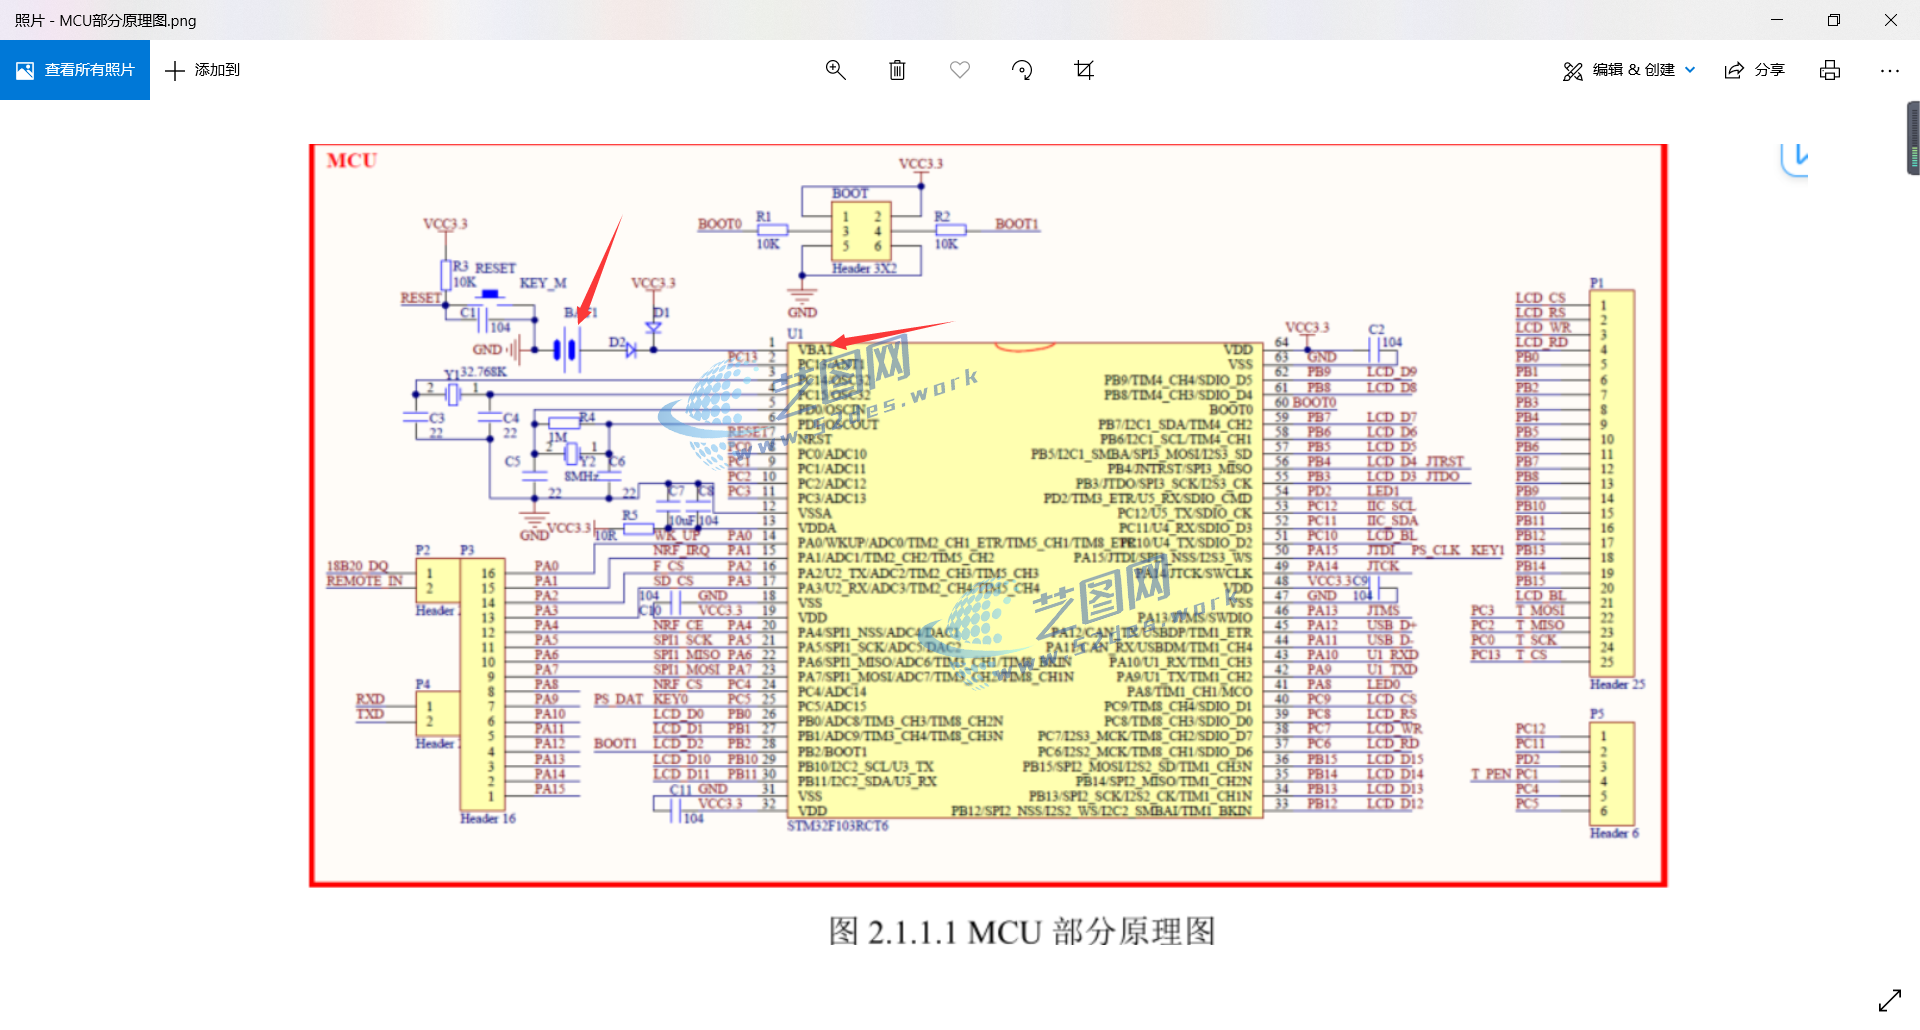The width and height of the screenshot is (1920, 1030).
Task: Share the photo
Action: coord(1755,70)
